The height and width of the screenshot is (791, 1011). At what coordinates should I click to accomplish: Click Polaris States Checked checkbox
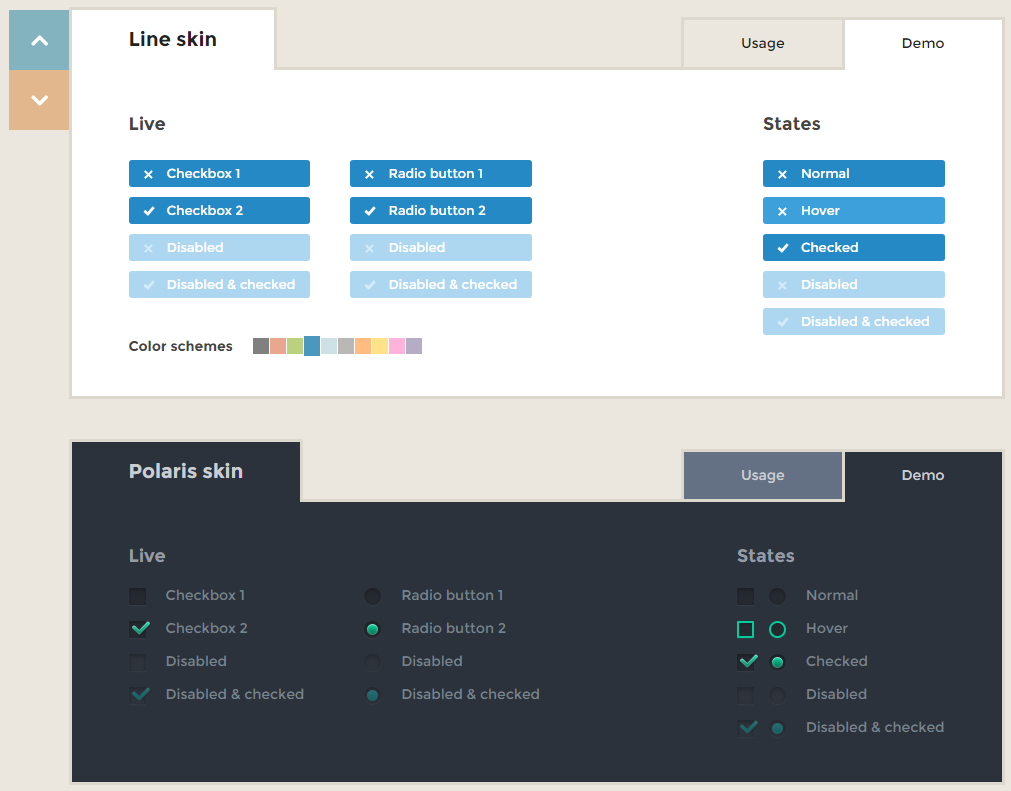(x=747, y=661)
